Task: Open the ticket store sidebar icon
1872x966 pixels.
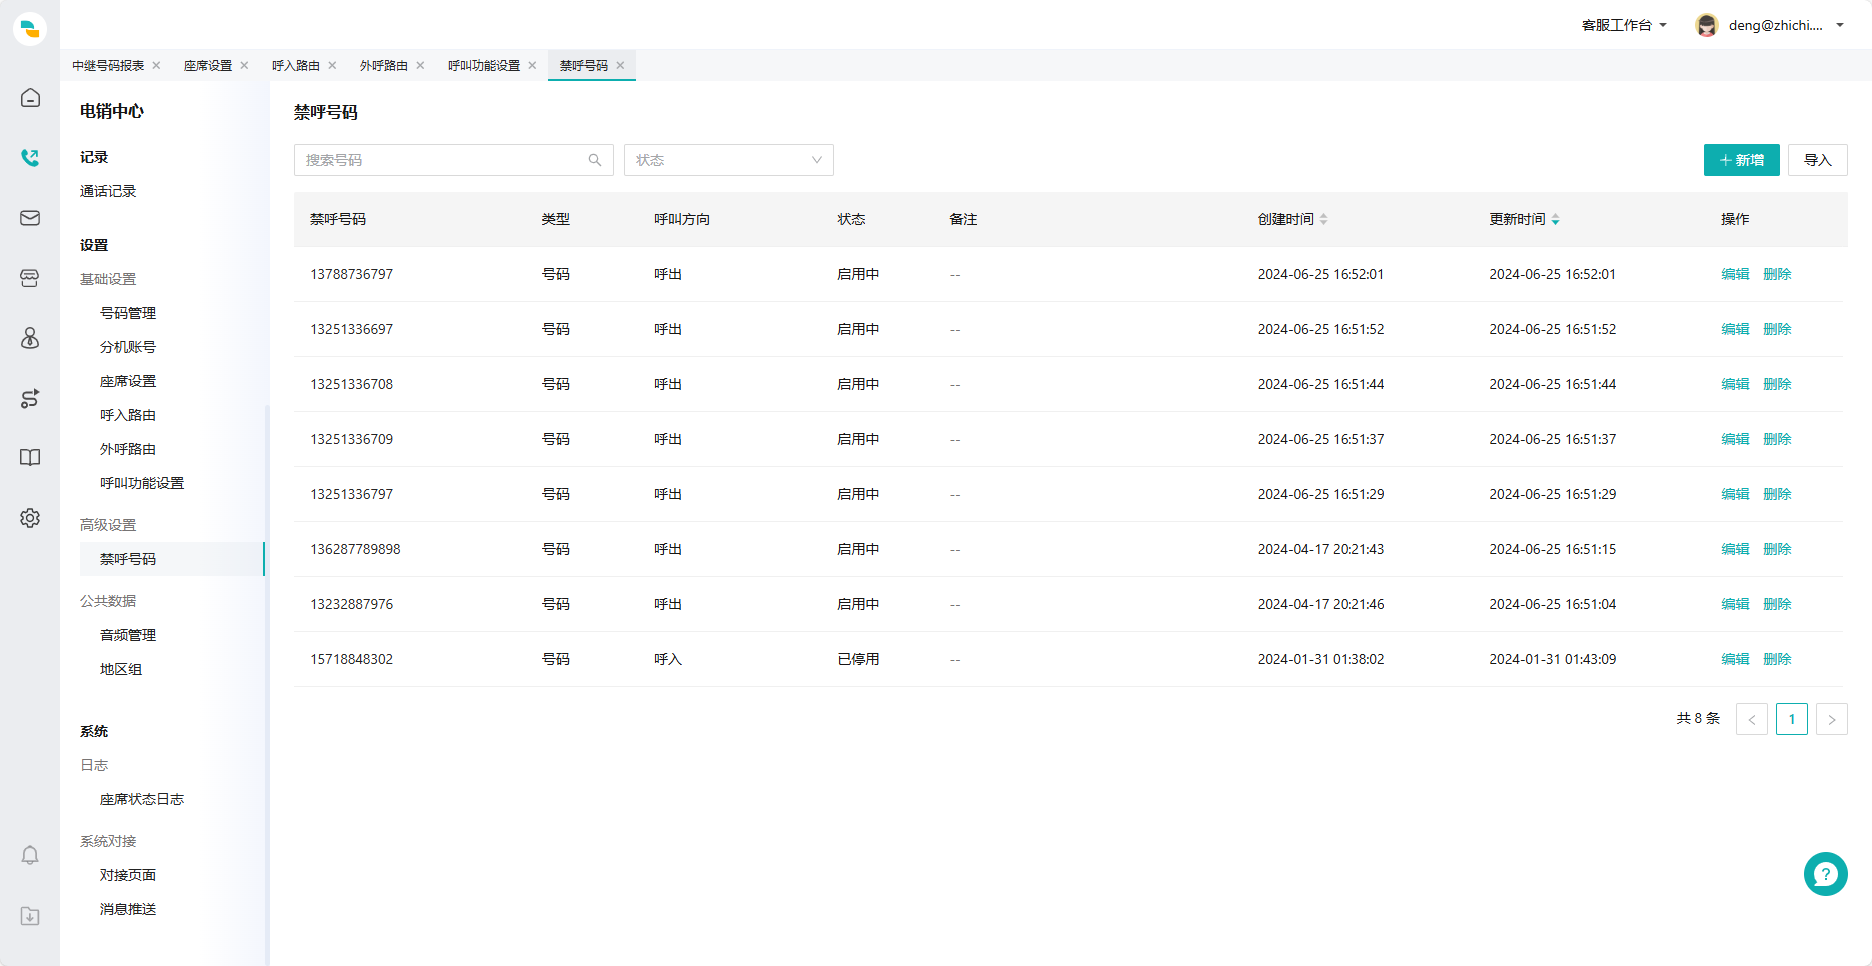Action: [x=30, y=278]
